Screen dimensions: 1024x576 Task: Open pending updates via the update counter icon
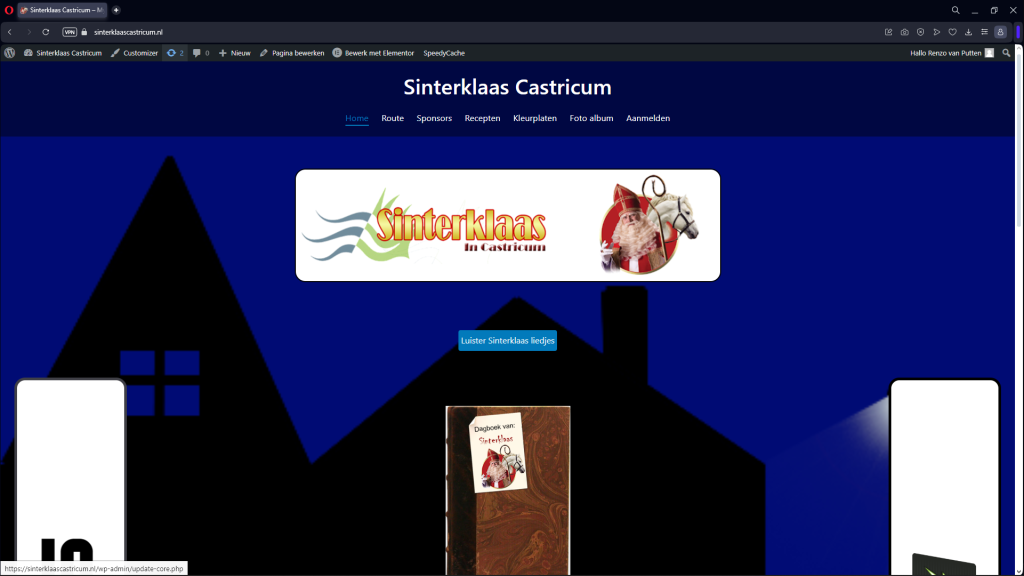pos(170,53)
